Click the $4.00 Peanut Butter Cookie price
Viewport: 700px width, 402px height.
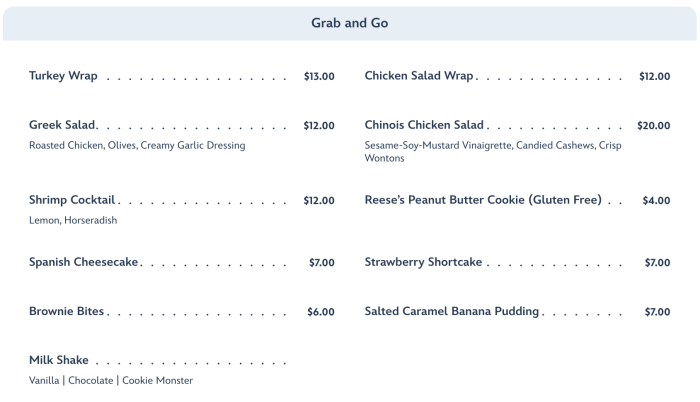(x=656, y=201)
